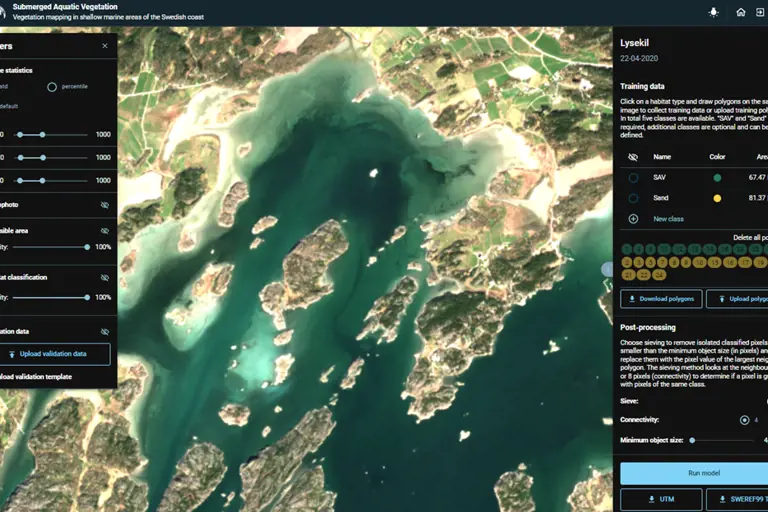Adjust the visible area opacity slider
Screen dimensions: 768x512
(50, 247)
